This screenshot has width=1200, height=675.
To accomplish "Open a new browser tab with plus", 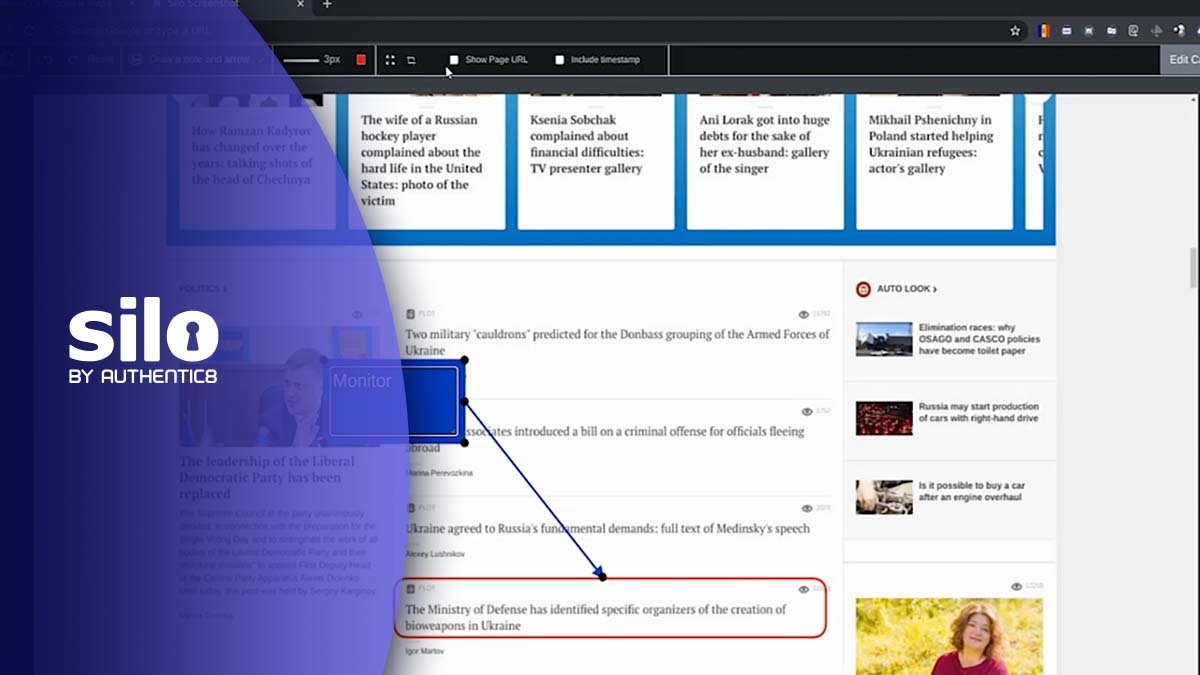I will pyautogui.click(x=326, y=5).
